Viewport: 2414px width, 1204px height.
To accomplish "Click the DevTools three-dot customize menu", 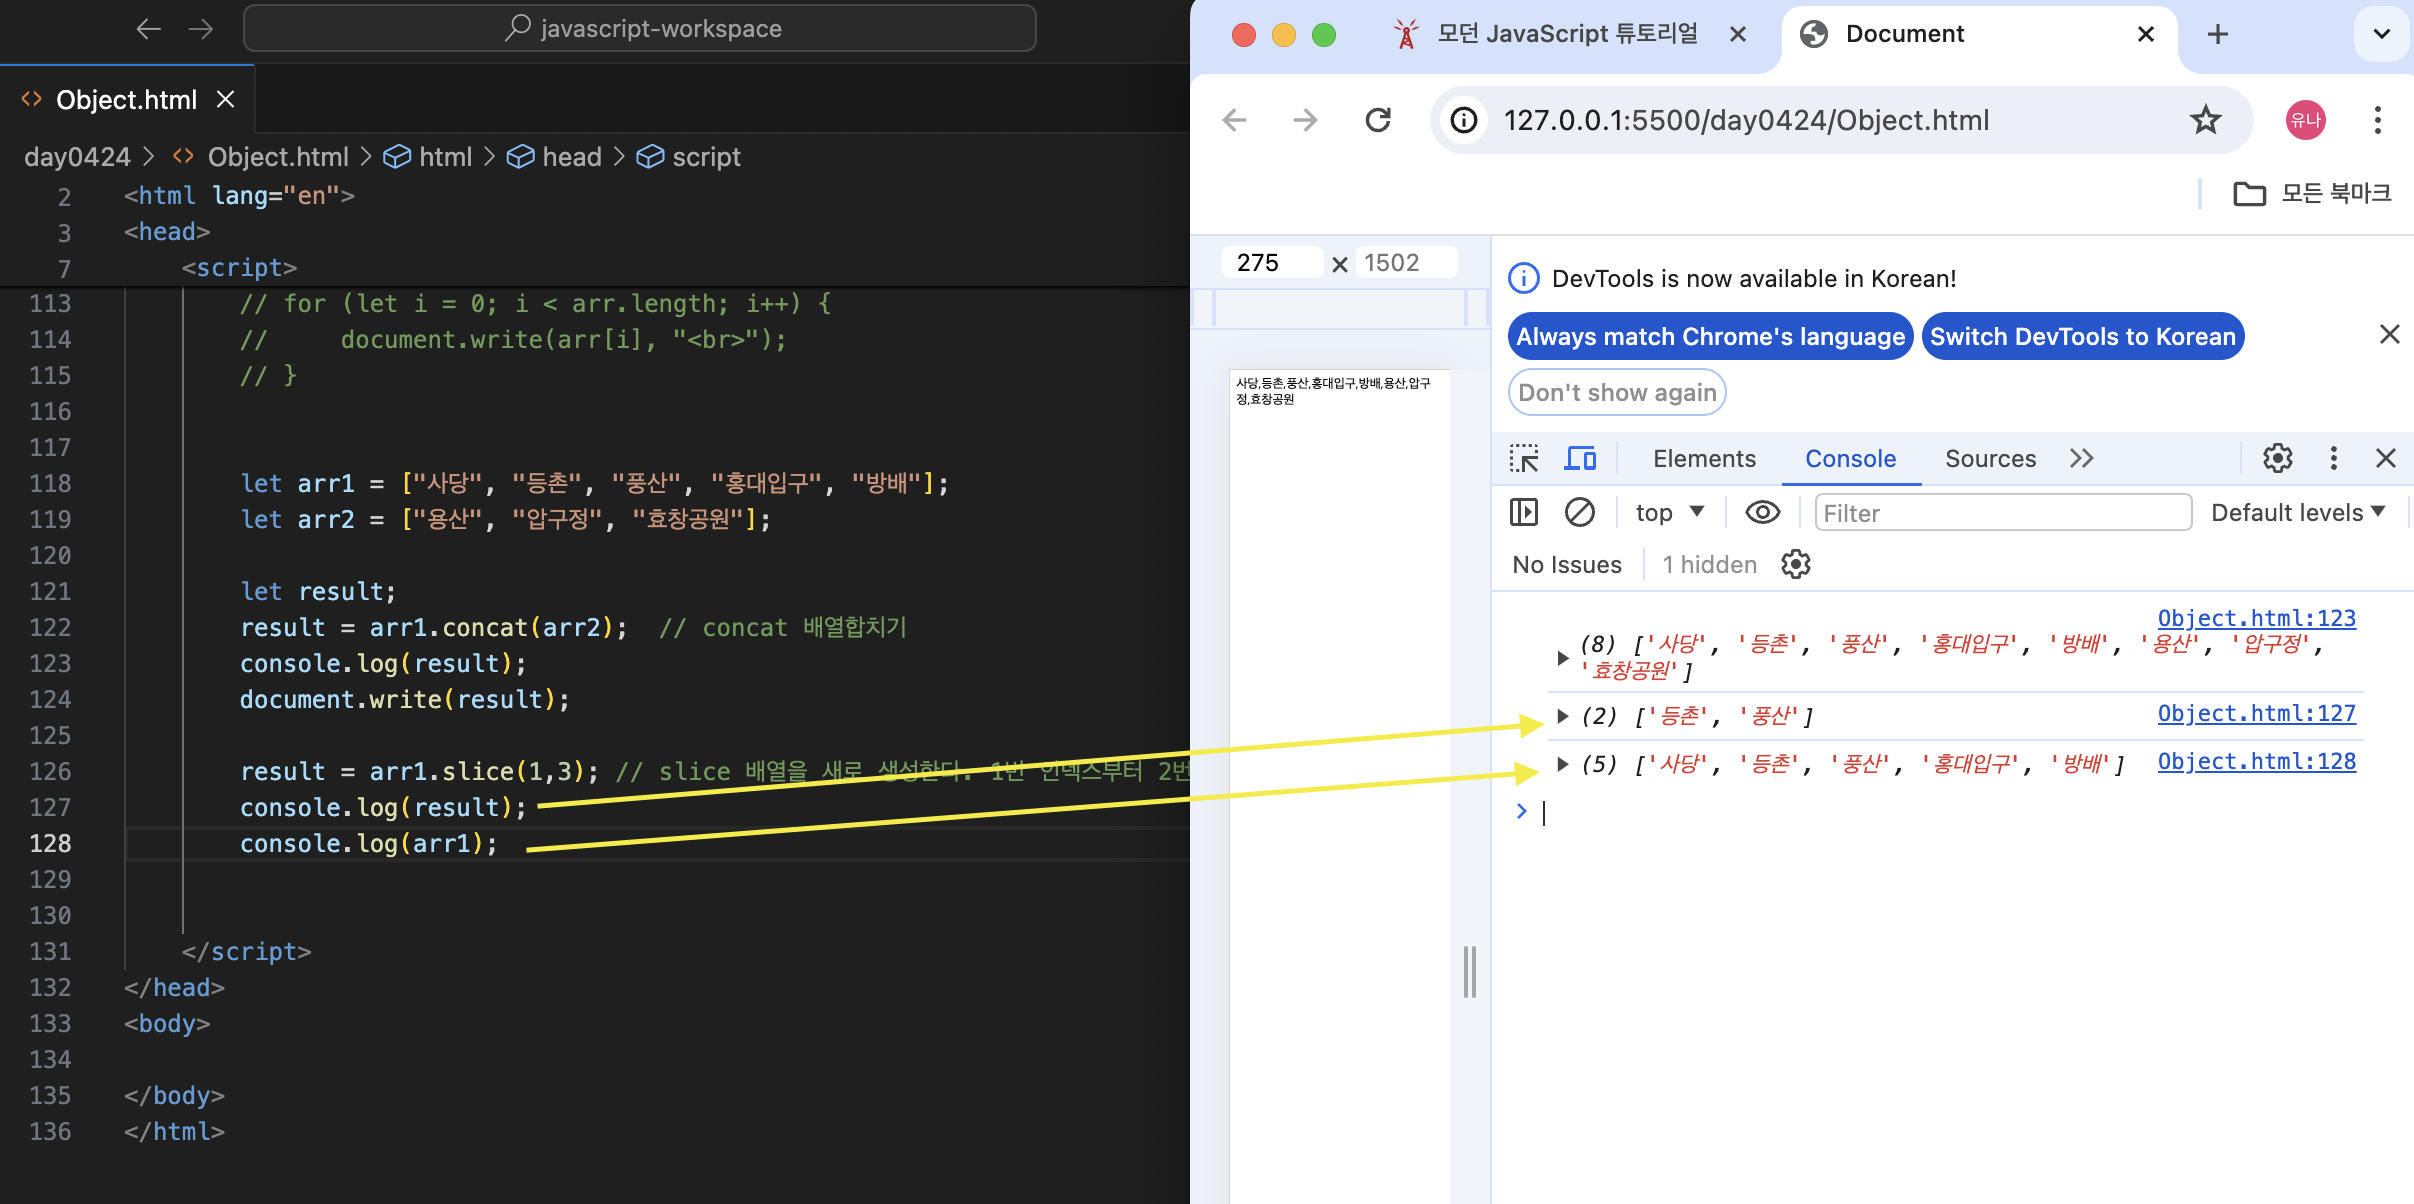I will (x=2333, y=459).
